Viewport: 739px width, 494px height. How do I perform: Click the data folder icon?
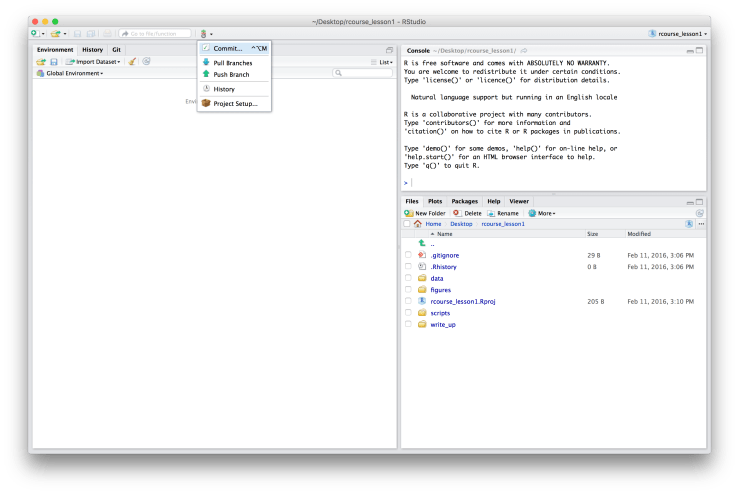click(422, 278)
